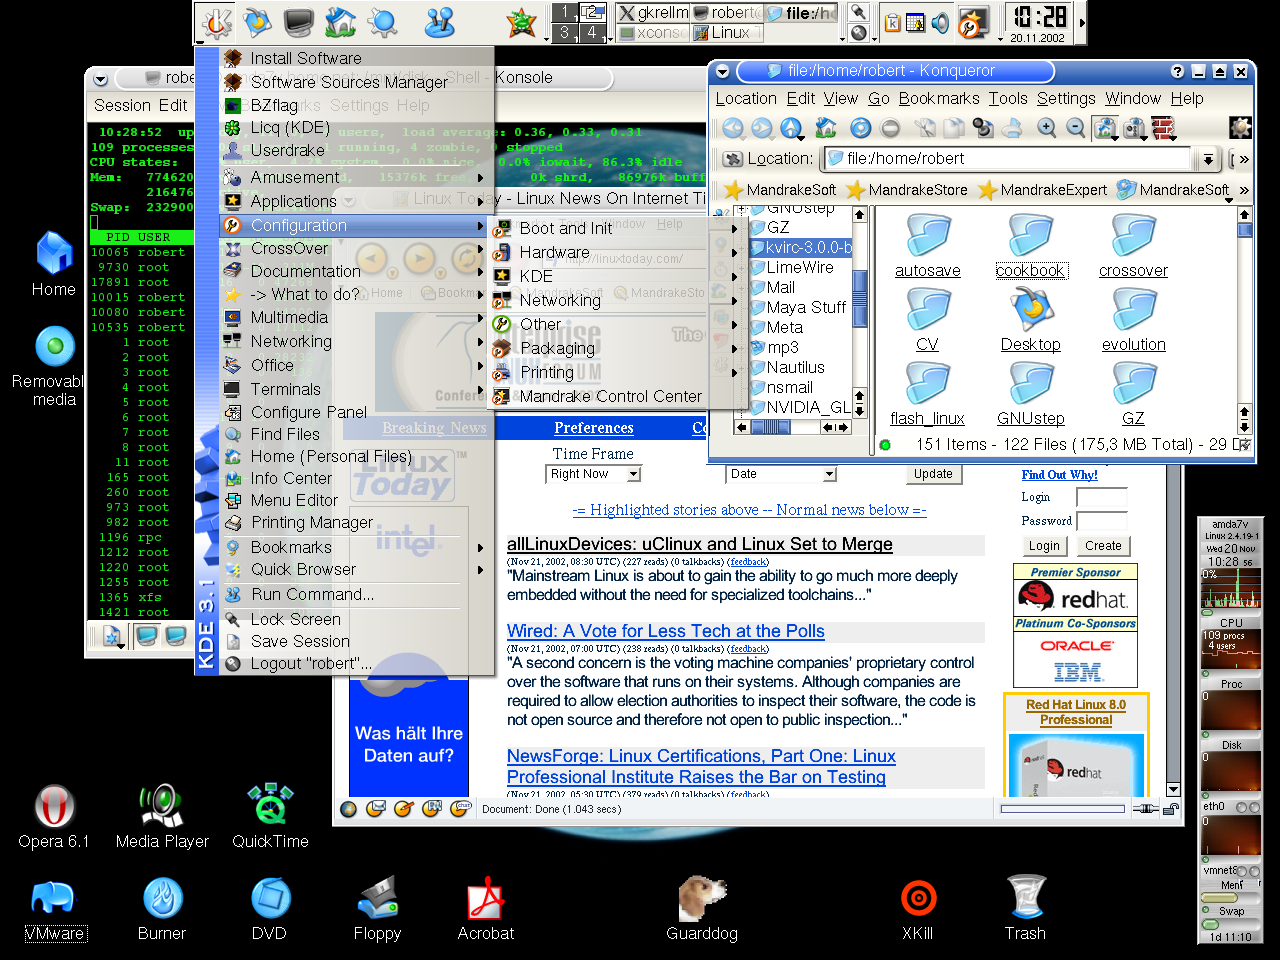Image resolution: width=1280 pixels, height=960 pixels.
Task: Expand more Konqueror bookmark toolbar items chevron
Action: [x=1244, y=189]
